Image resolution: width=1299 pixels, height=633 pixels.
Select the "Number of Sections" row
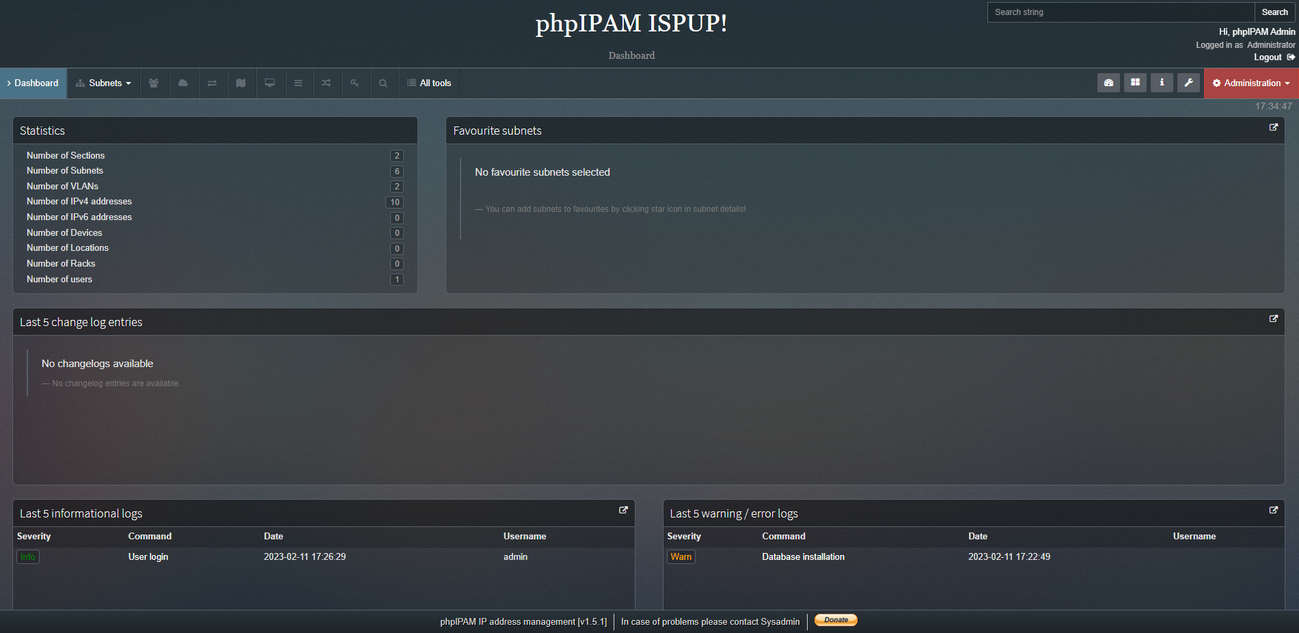pos(215,155)
